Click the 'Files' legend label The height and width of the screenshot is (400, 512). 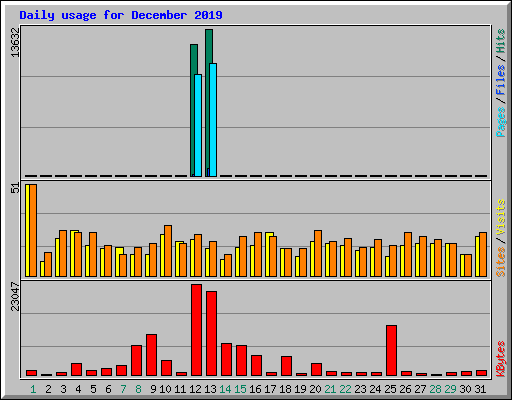(500, 80)
